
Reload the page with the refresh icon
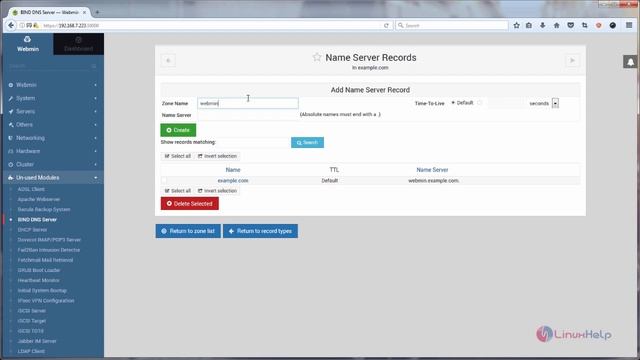tap(386, 25)
